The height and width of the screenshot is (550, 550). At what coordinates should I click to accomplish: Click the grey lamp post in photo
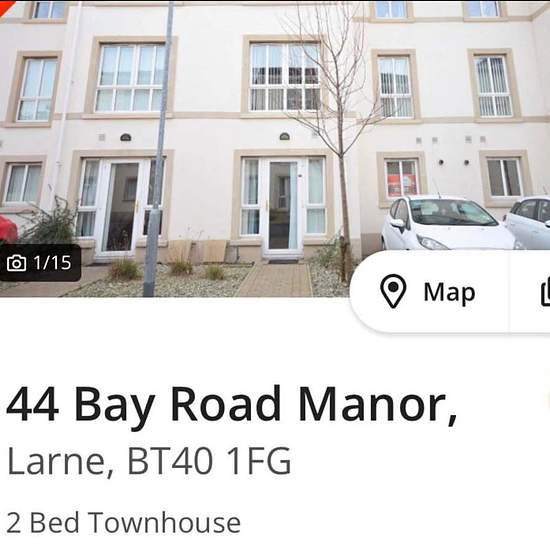point(159,149)
